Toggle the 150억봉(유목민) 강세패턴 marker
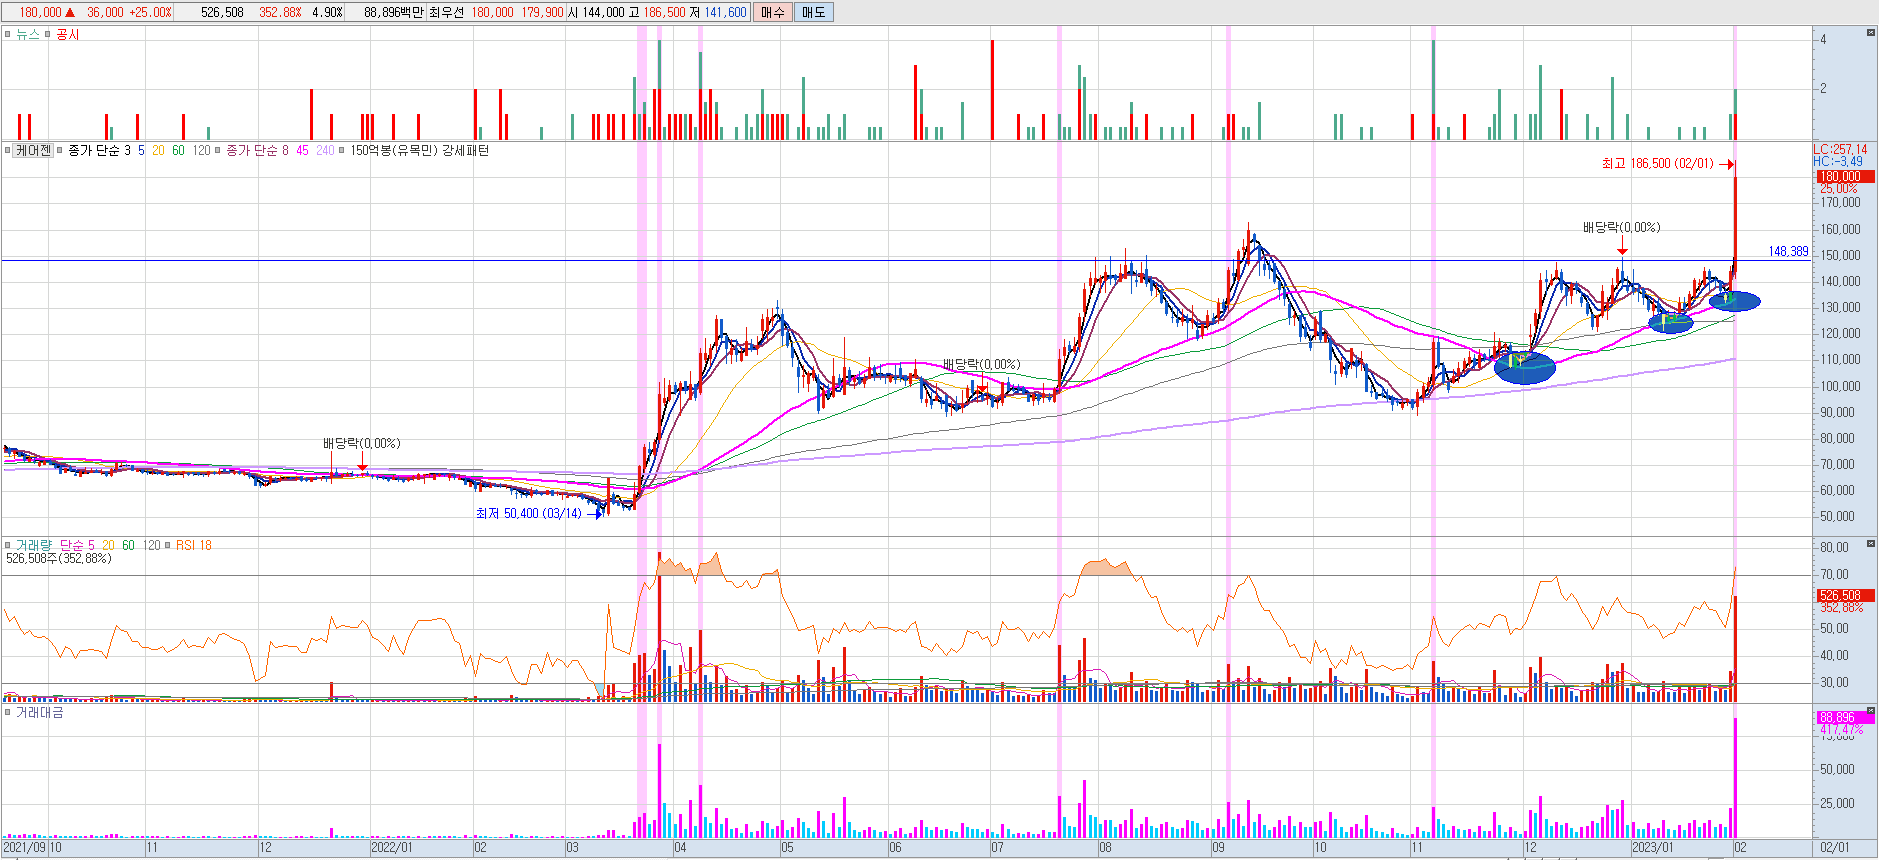1879x860 pixels. (342, 150)
